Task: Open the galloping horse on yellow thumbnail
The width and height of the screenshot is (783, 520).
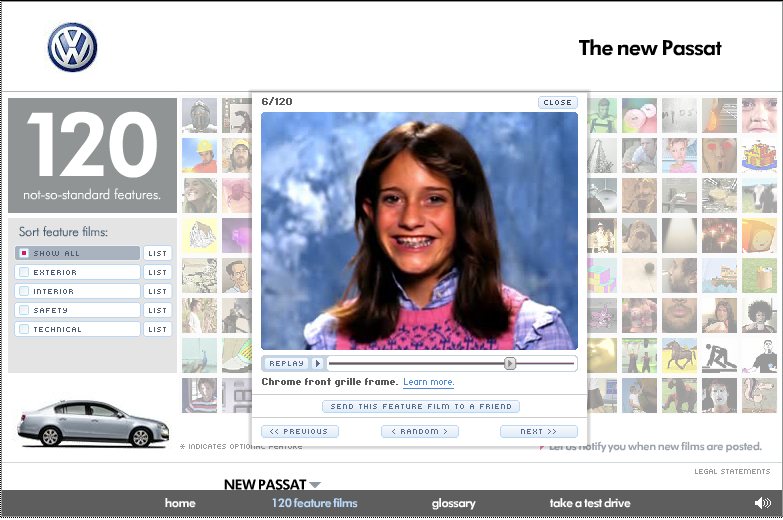Action: [x=679, y=355]
